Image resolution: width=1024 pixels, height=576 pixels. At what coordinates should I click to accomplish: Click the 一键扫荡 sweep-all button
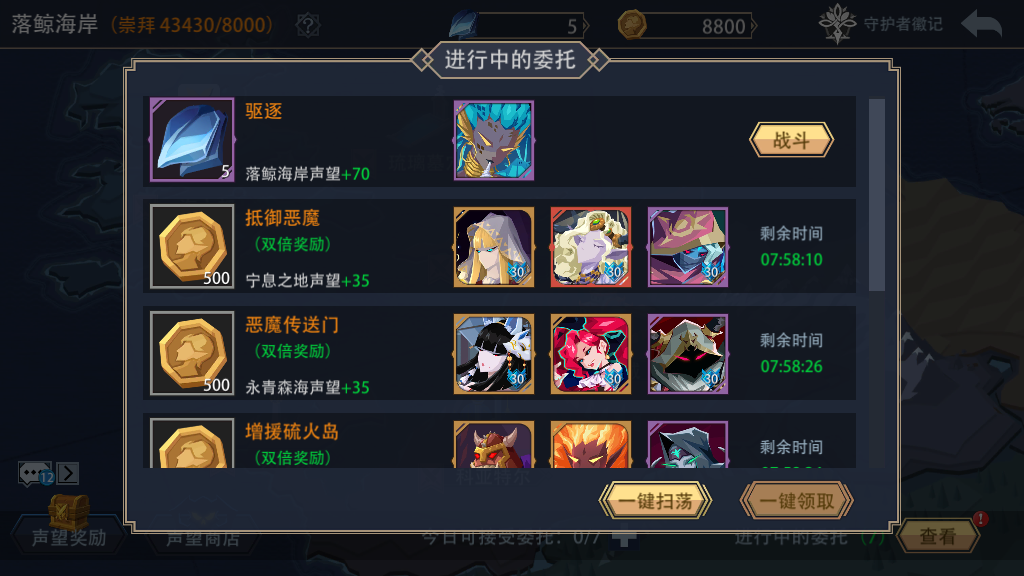click(x=655, y=501)
